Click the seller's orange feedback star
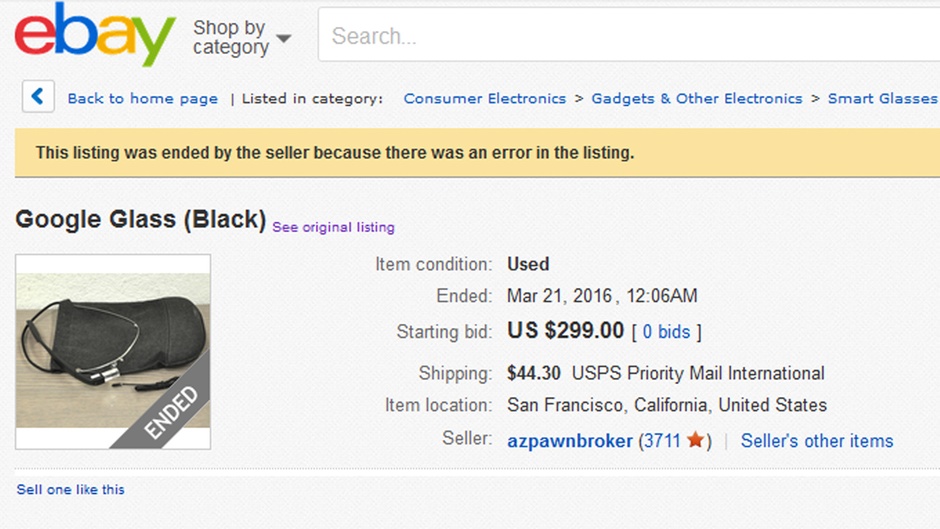Viewport: 940px width, 529px height. 695,440
